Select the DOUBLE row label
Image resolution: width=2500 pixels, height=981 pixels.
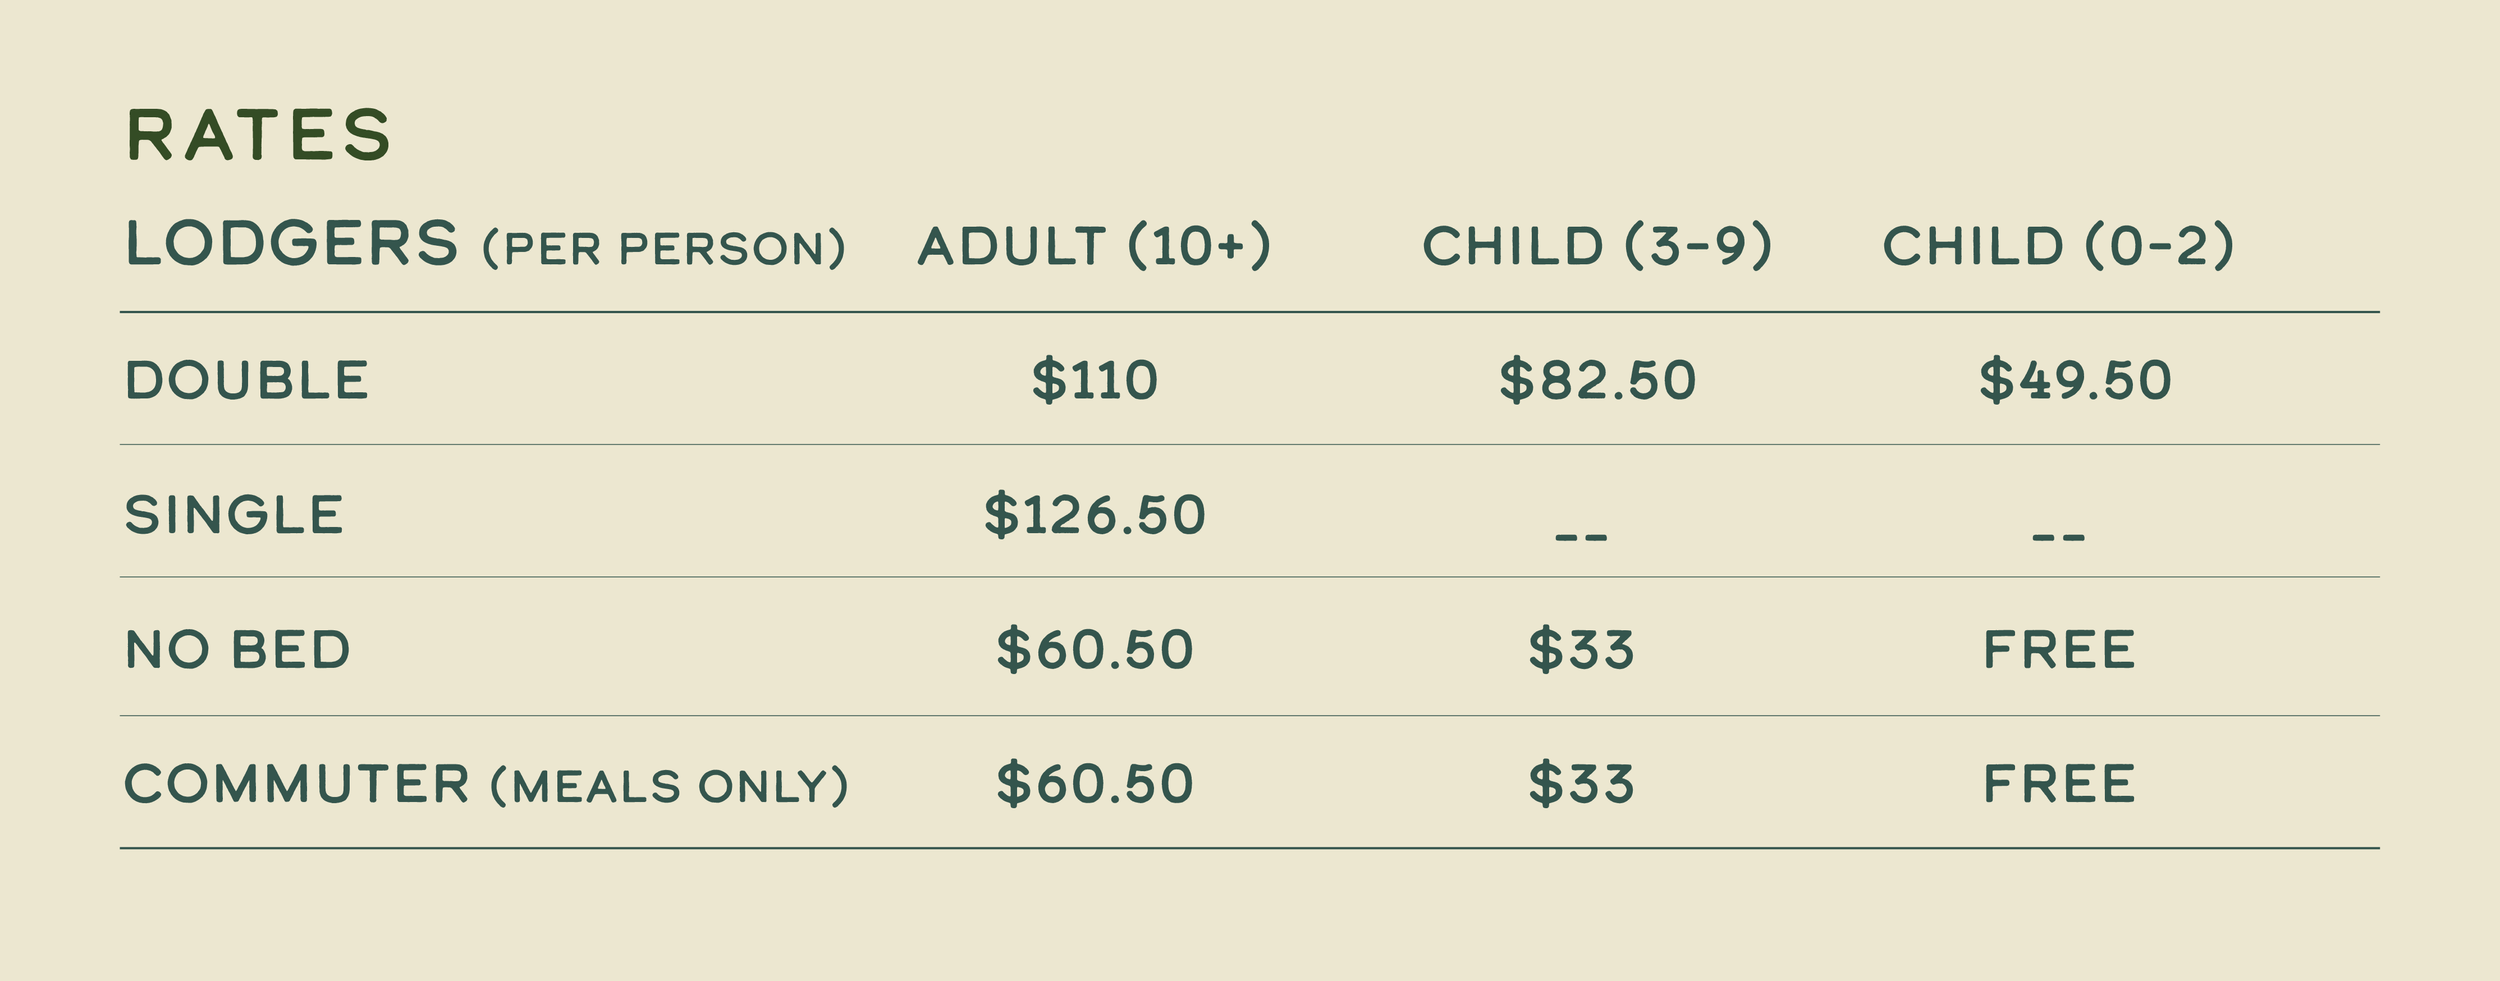tap(247, 381)
